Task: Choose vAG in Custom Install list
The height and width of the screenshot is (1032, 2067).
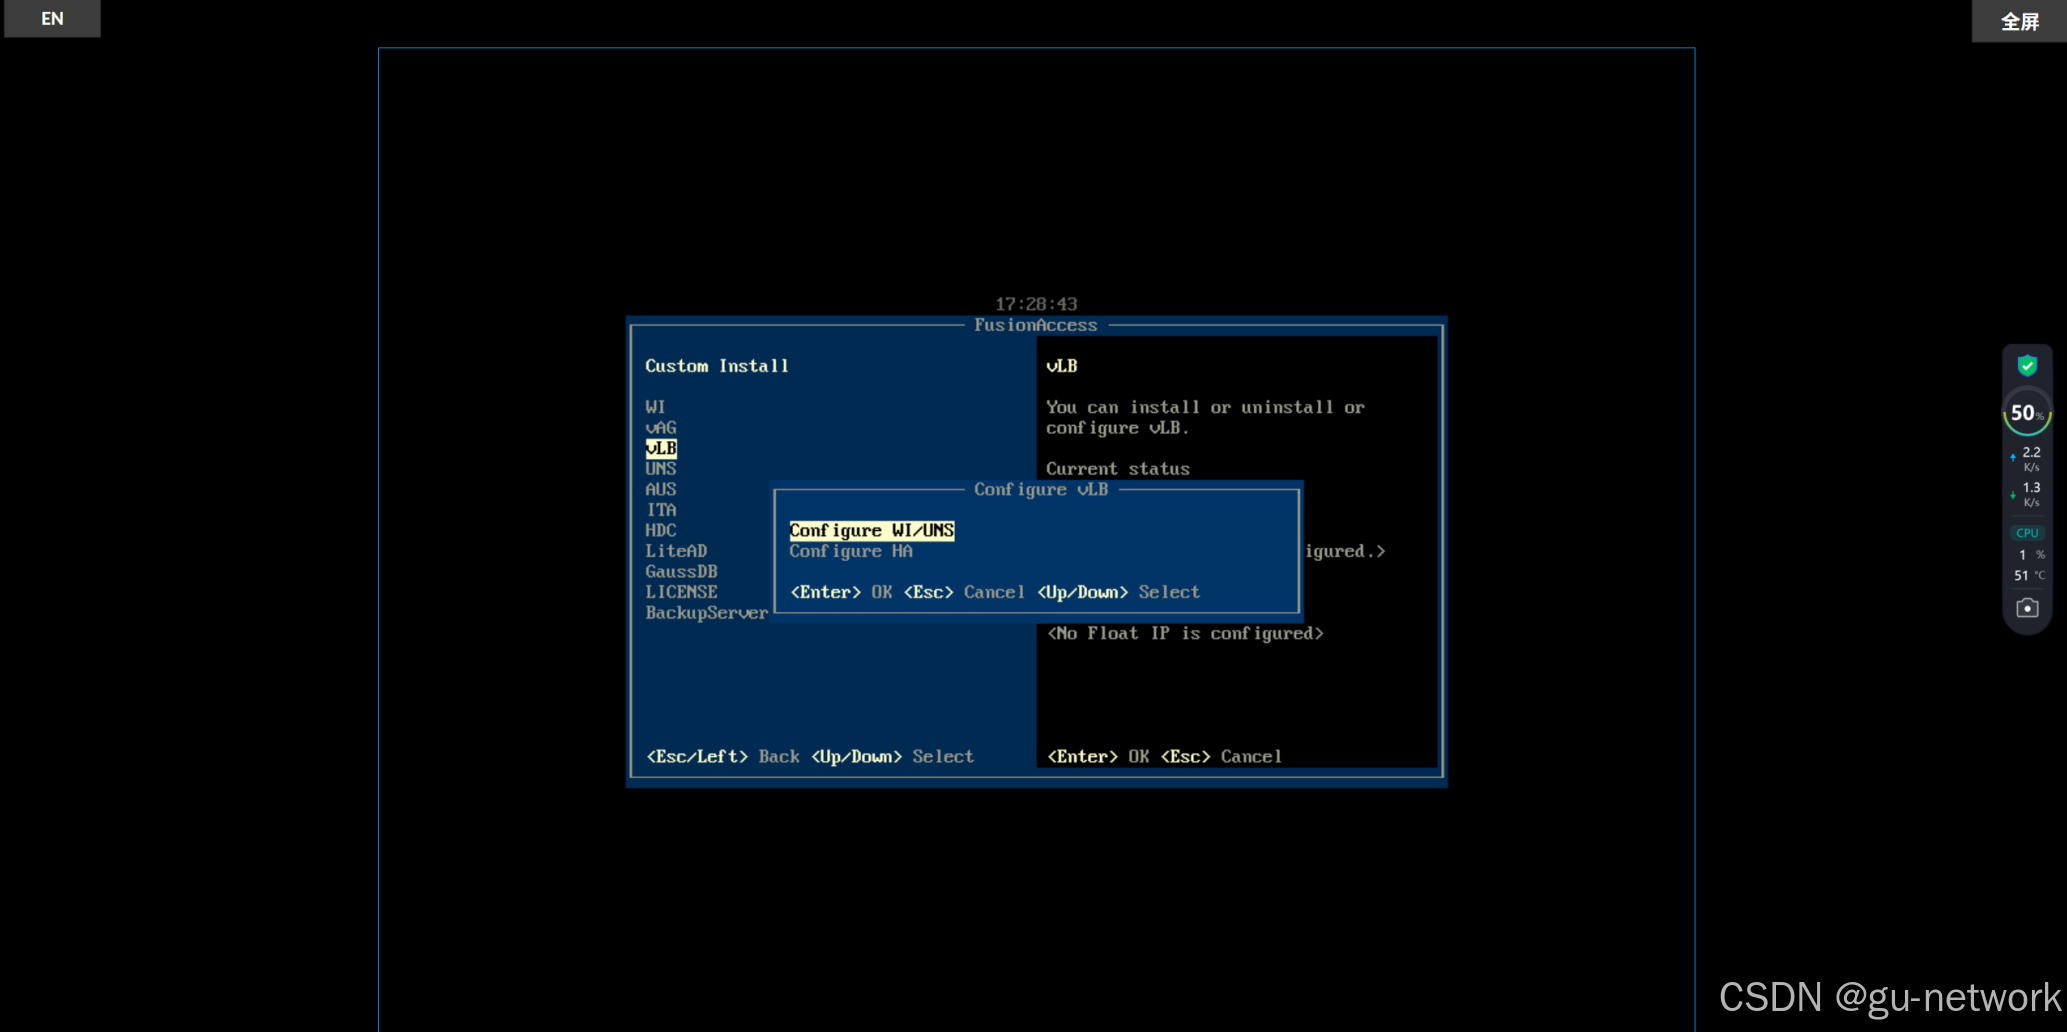Action: (x=660, y=428)
